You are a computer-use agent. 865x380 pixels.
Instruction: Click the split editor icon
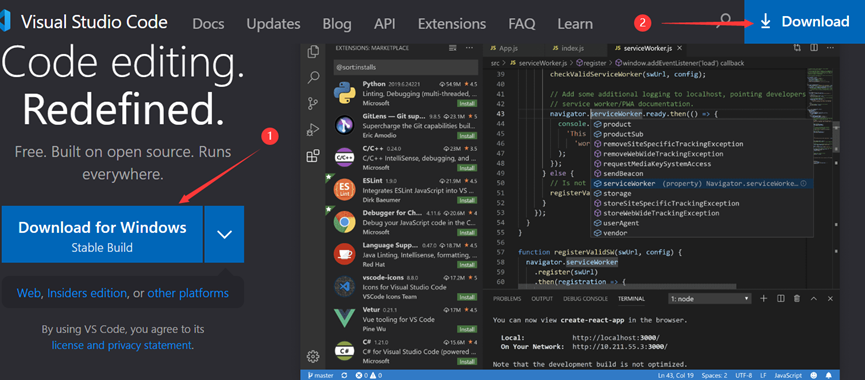[x=814, y=48]
